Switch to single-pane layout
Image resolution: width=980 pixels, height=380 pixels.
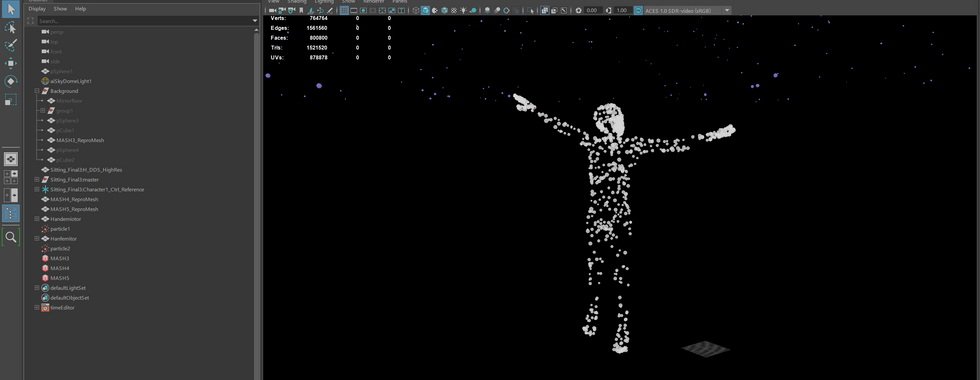[11, 159]
